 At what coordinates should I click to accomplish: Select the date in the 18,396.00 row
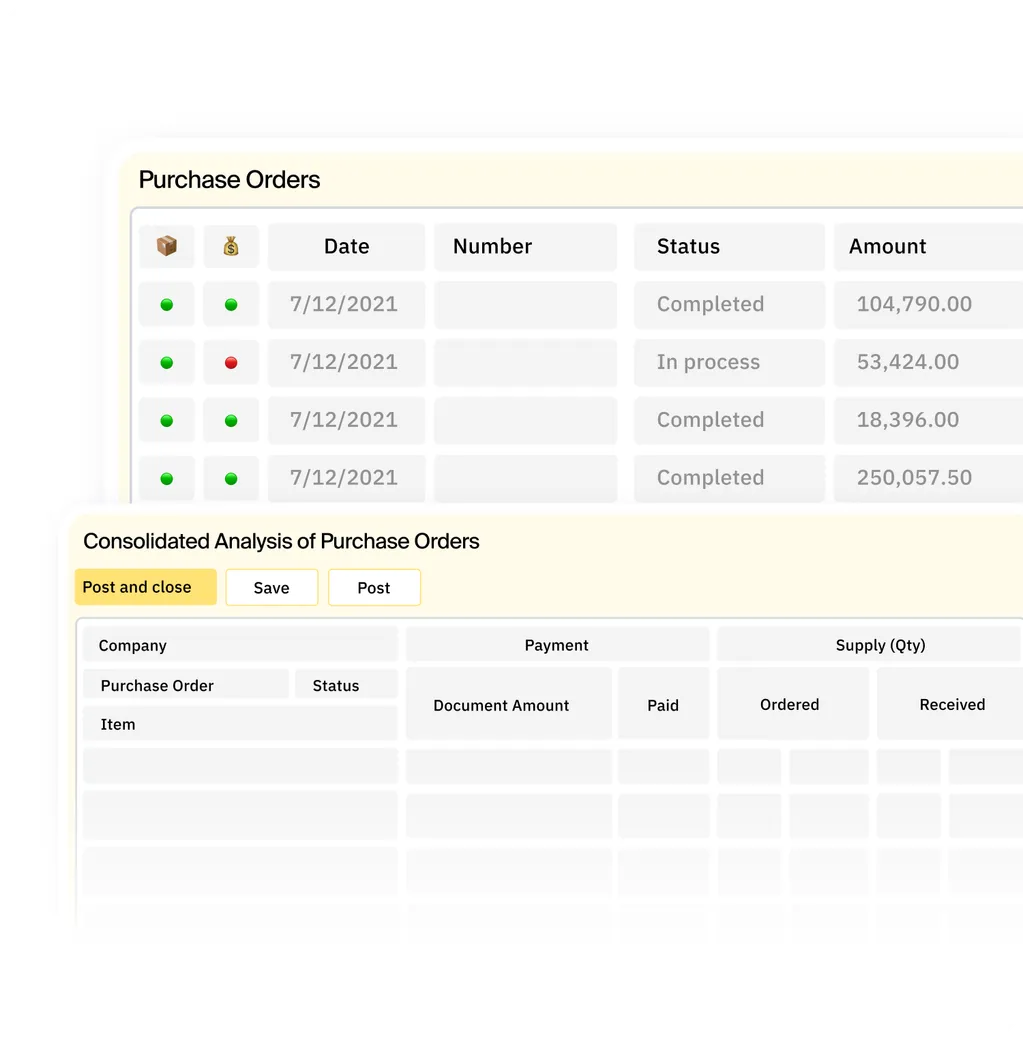[344, 420]
